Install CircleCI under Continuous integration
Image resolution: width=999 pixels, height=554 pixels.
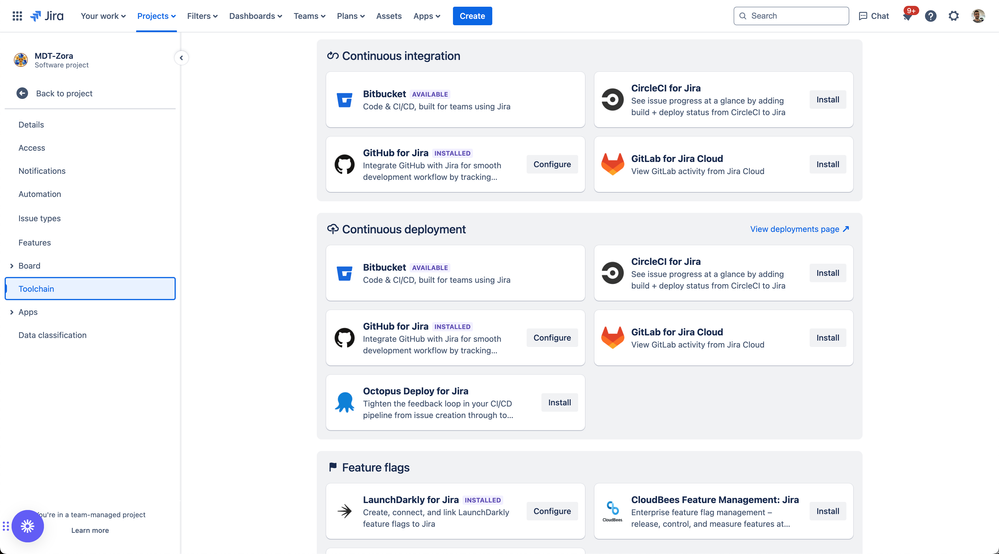click(828, 99)
